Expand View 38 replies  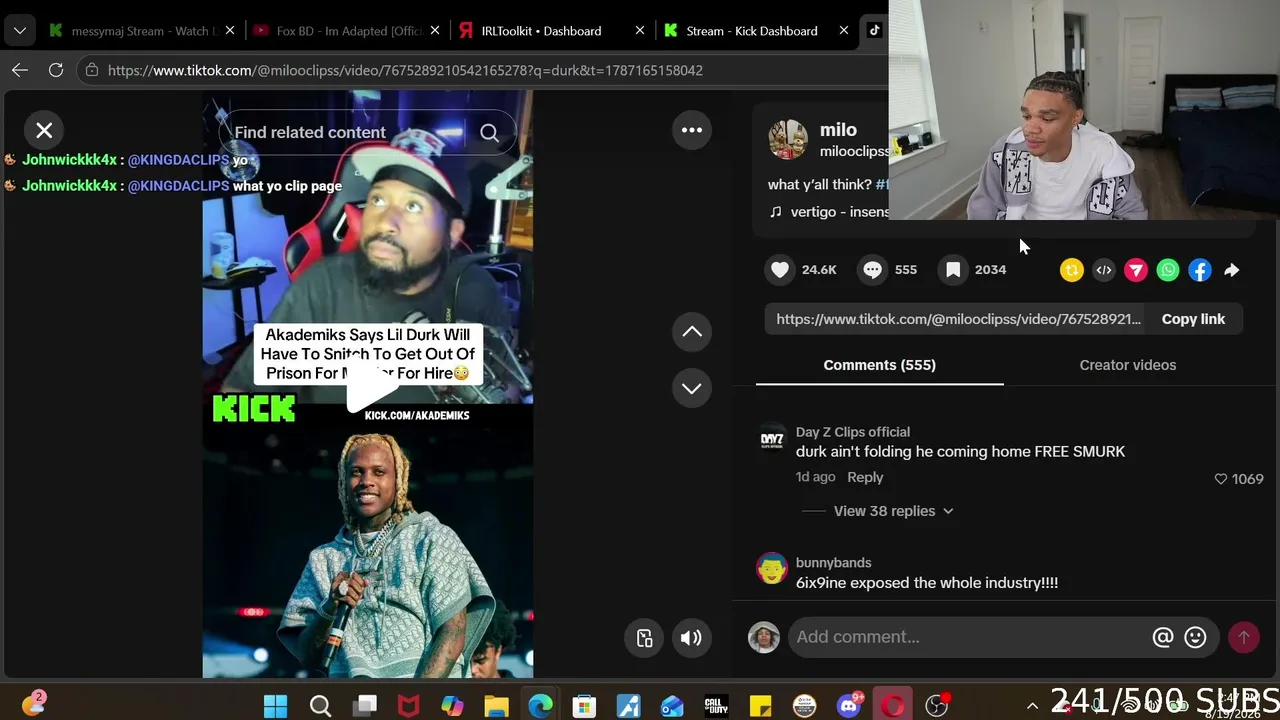(x=893, y=511)
